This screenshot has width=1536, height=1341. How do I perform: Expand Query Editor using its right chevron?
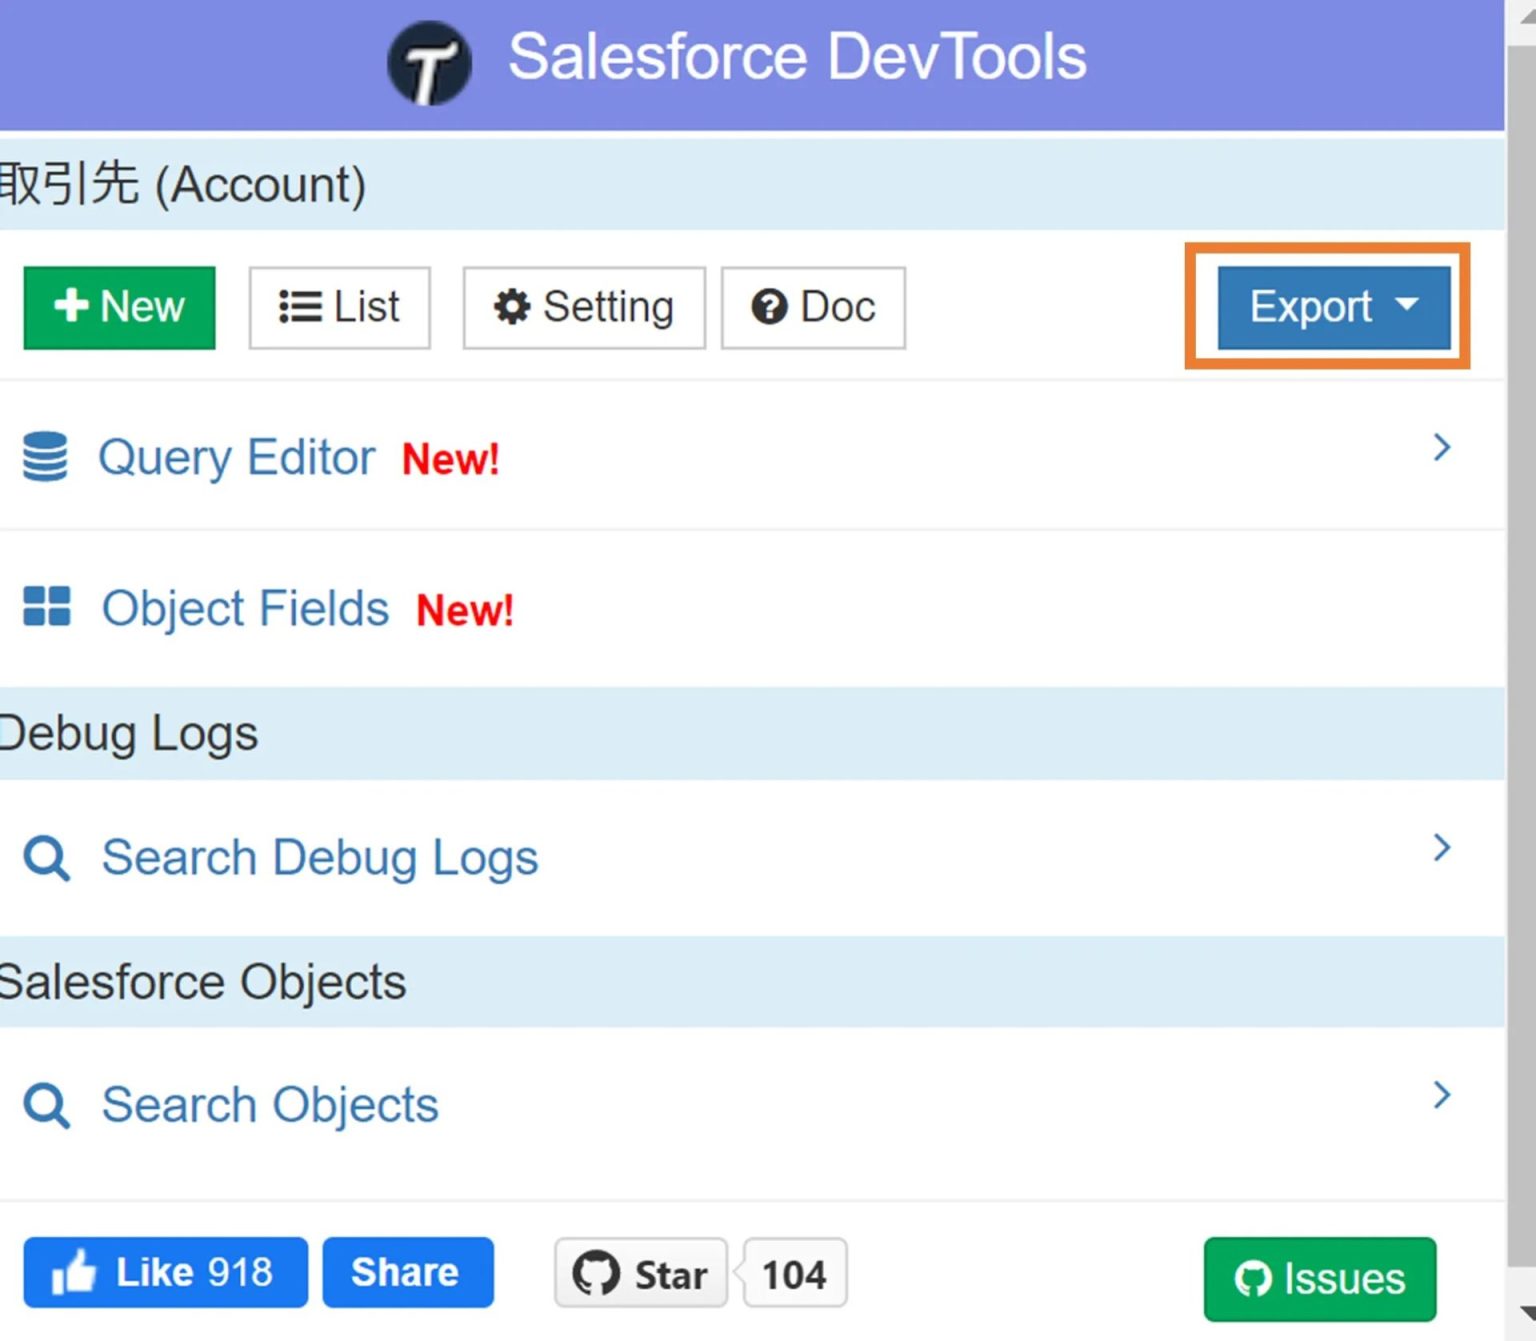pos(1440,447)
